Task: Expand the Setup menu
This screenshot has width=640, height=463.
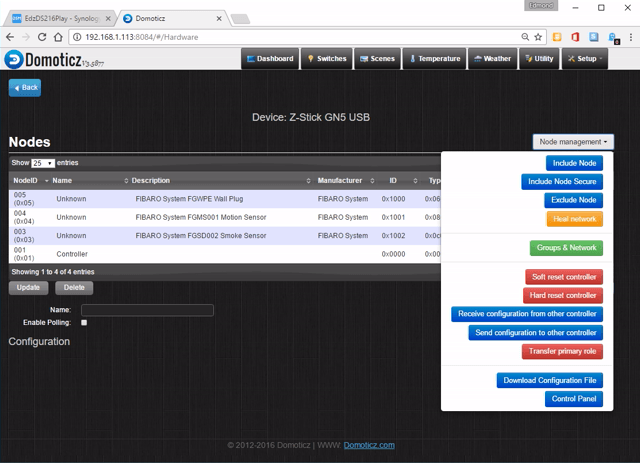Action: click(x=584, y=59)
